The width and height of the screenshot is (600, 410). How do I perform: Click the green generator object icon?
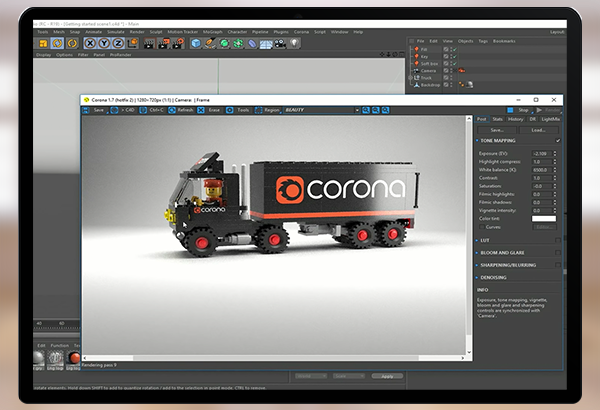tap(224, 43)
